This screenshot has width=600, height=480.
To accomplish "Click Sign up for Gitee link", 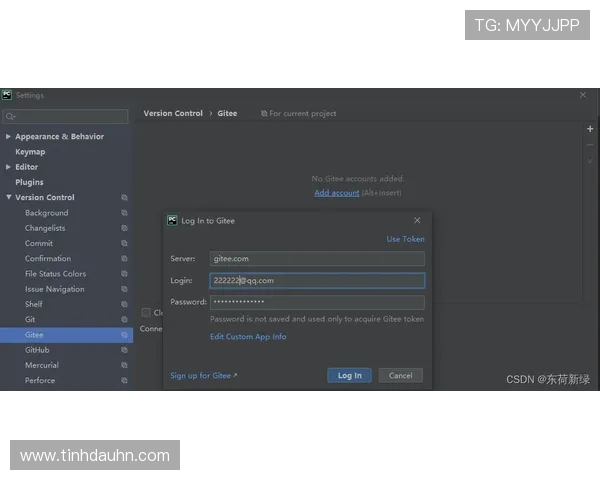I will click(x=204, y=376).
